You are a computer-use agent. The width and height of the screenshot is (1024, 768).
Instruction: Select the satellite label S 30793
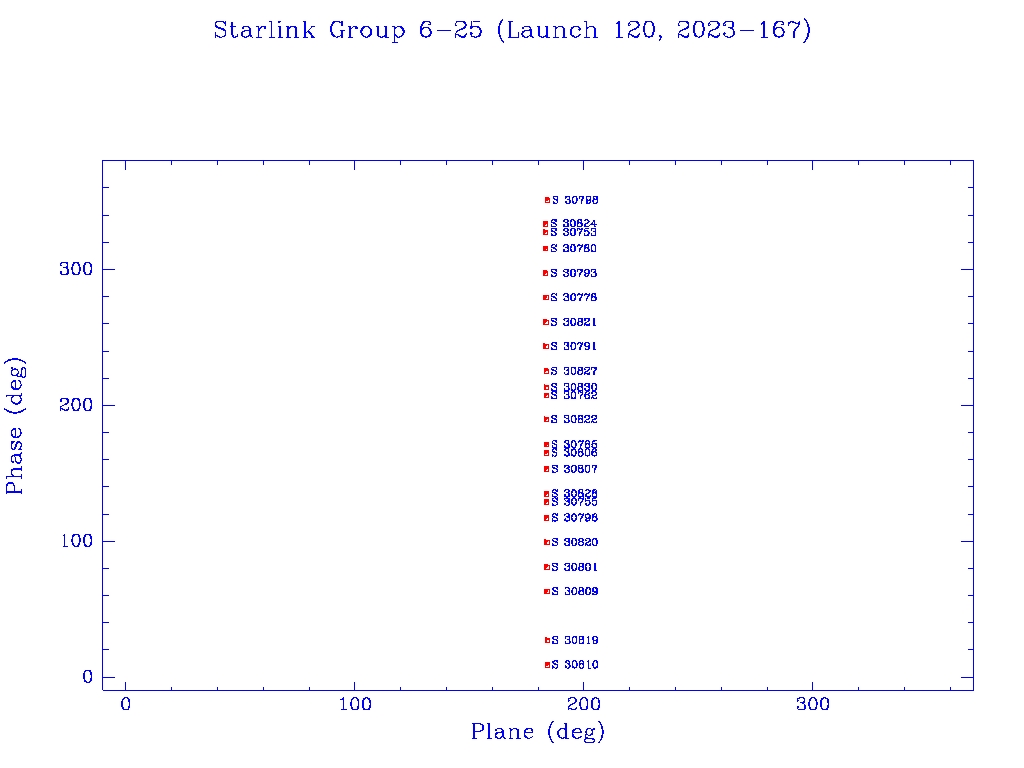[x=573, y=273]
